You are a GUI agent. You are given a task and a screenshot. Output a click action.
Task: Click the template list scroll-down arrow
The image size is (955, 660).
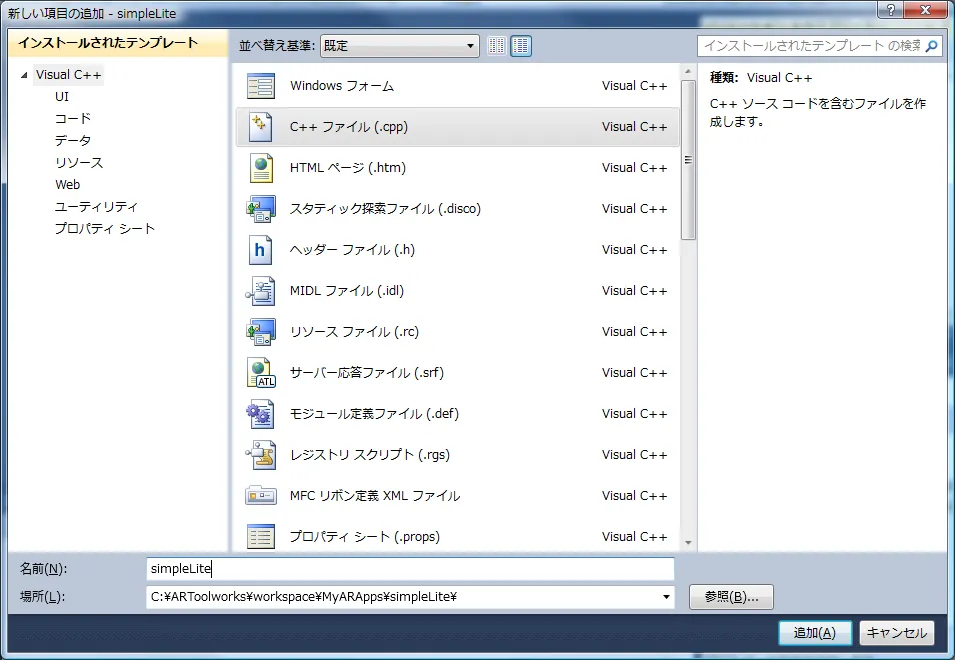(688, 542)
